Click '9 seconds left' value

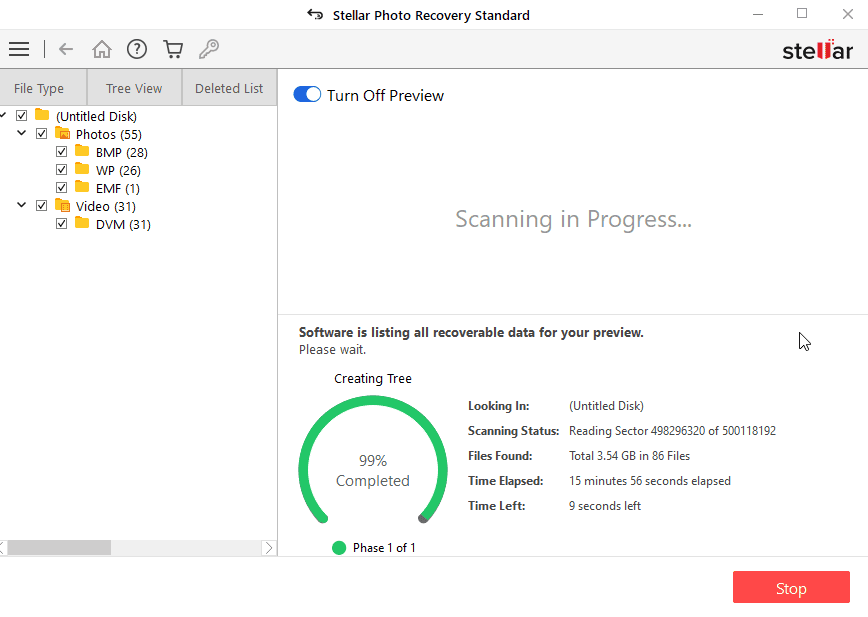pyautogui.click(x=605, y=506)
